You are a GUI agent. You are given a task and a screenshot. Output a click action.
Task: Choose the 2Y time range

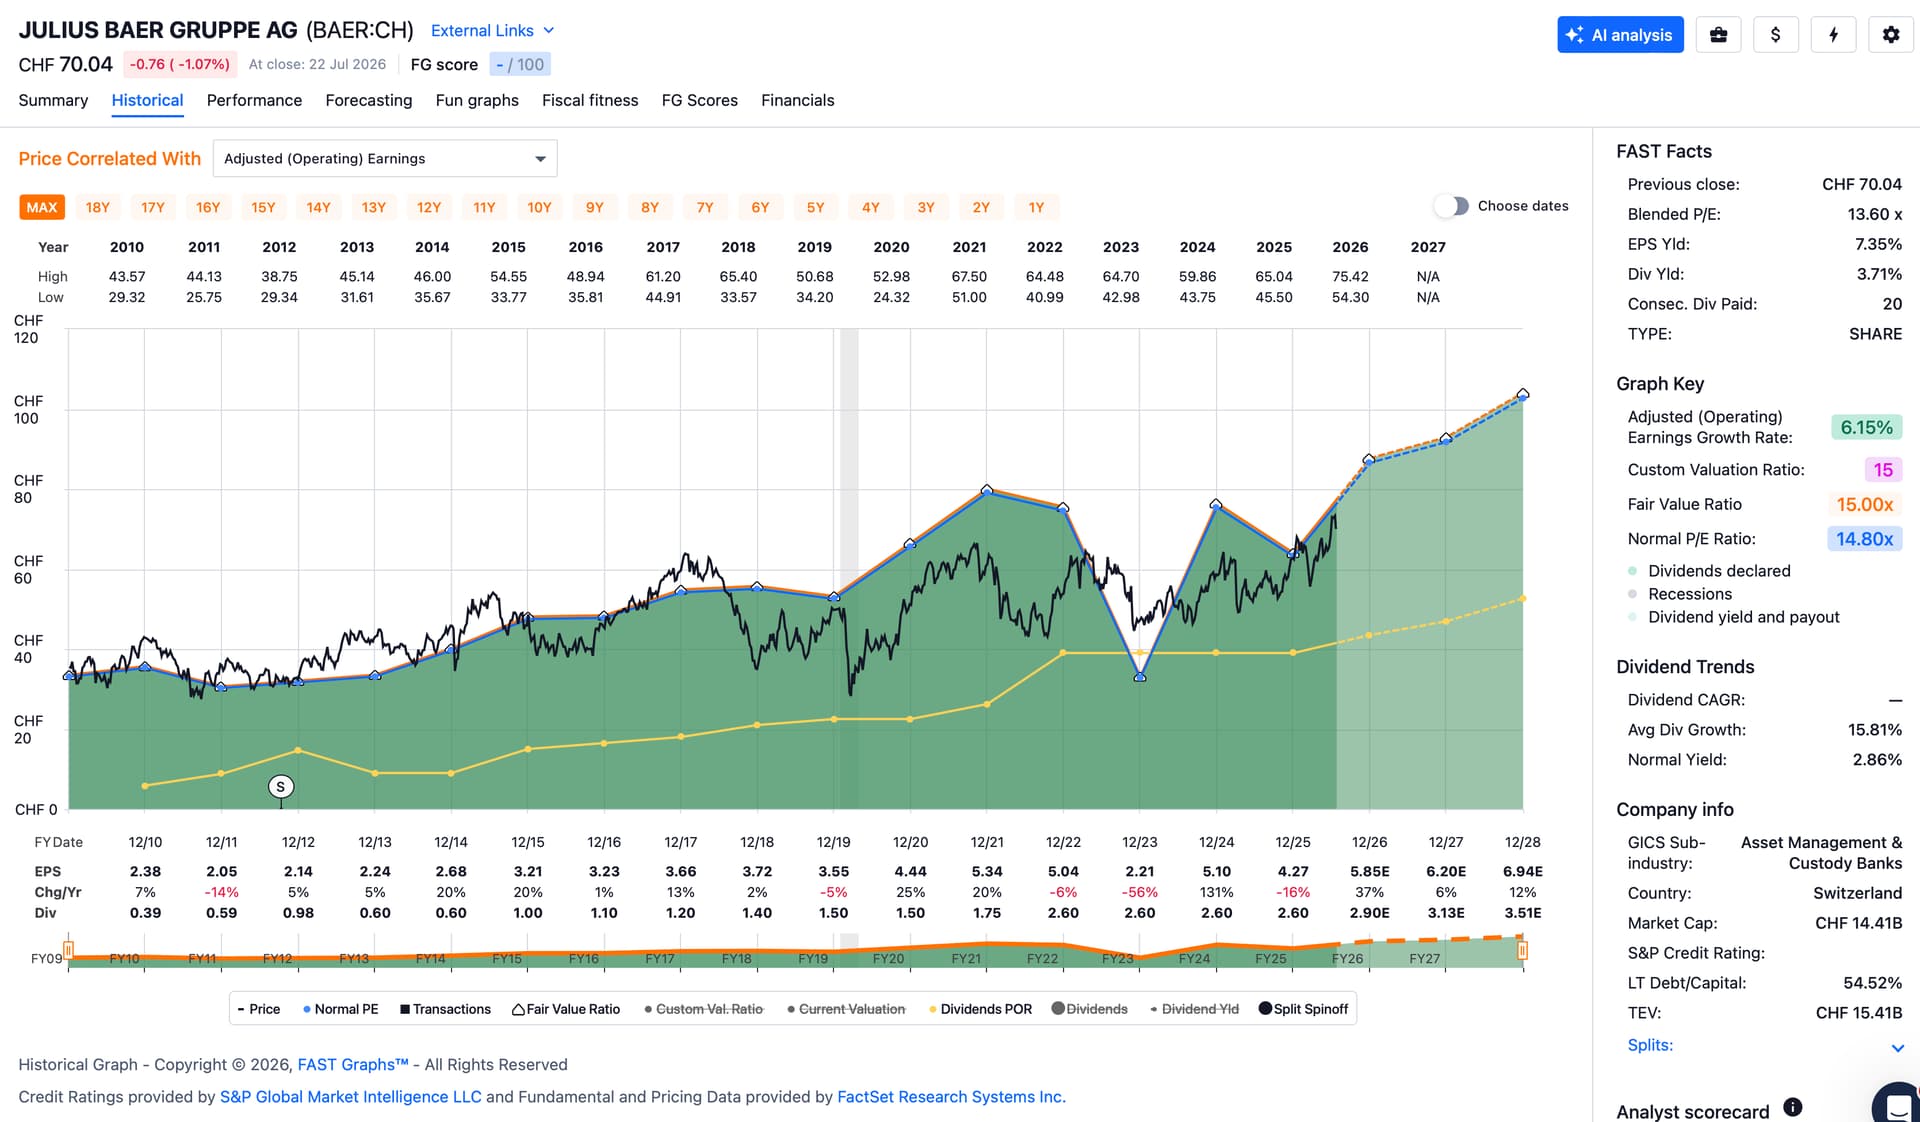[x=981, y=207]
